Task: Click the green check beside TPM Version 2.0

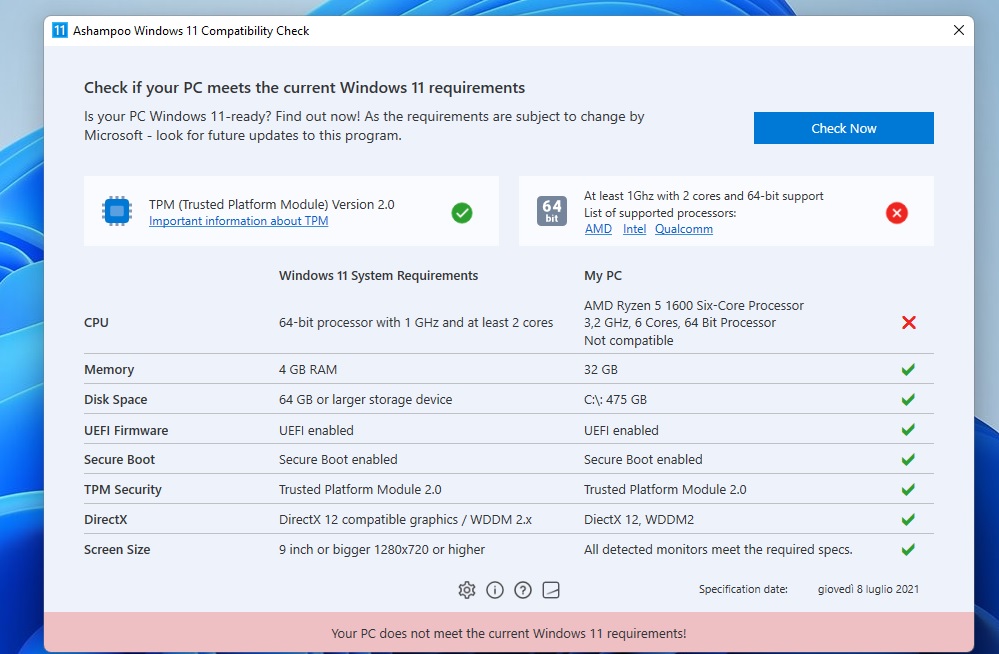Action: (462, 213)
